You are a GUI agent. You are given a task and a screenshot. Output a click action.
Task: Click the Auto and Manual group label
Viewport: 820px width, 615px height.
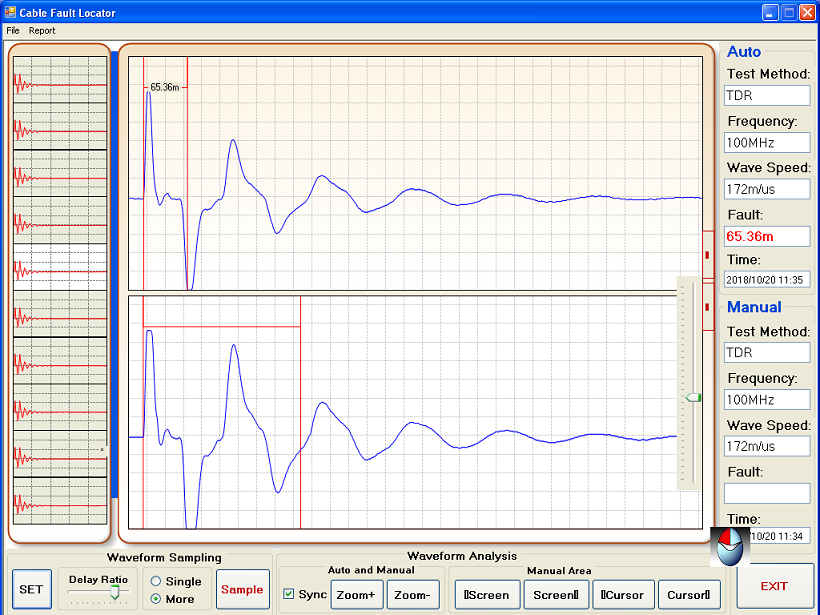(371, 570)
